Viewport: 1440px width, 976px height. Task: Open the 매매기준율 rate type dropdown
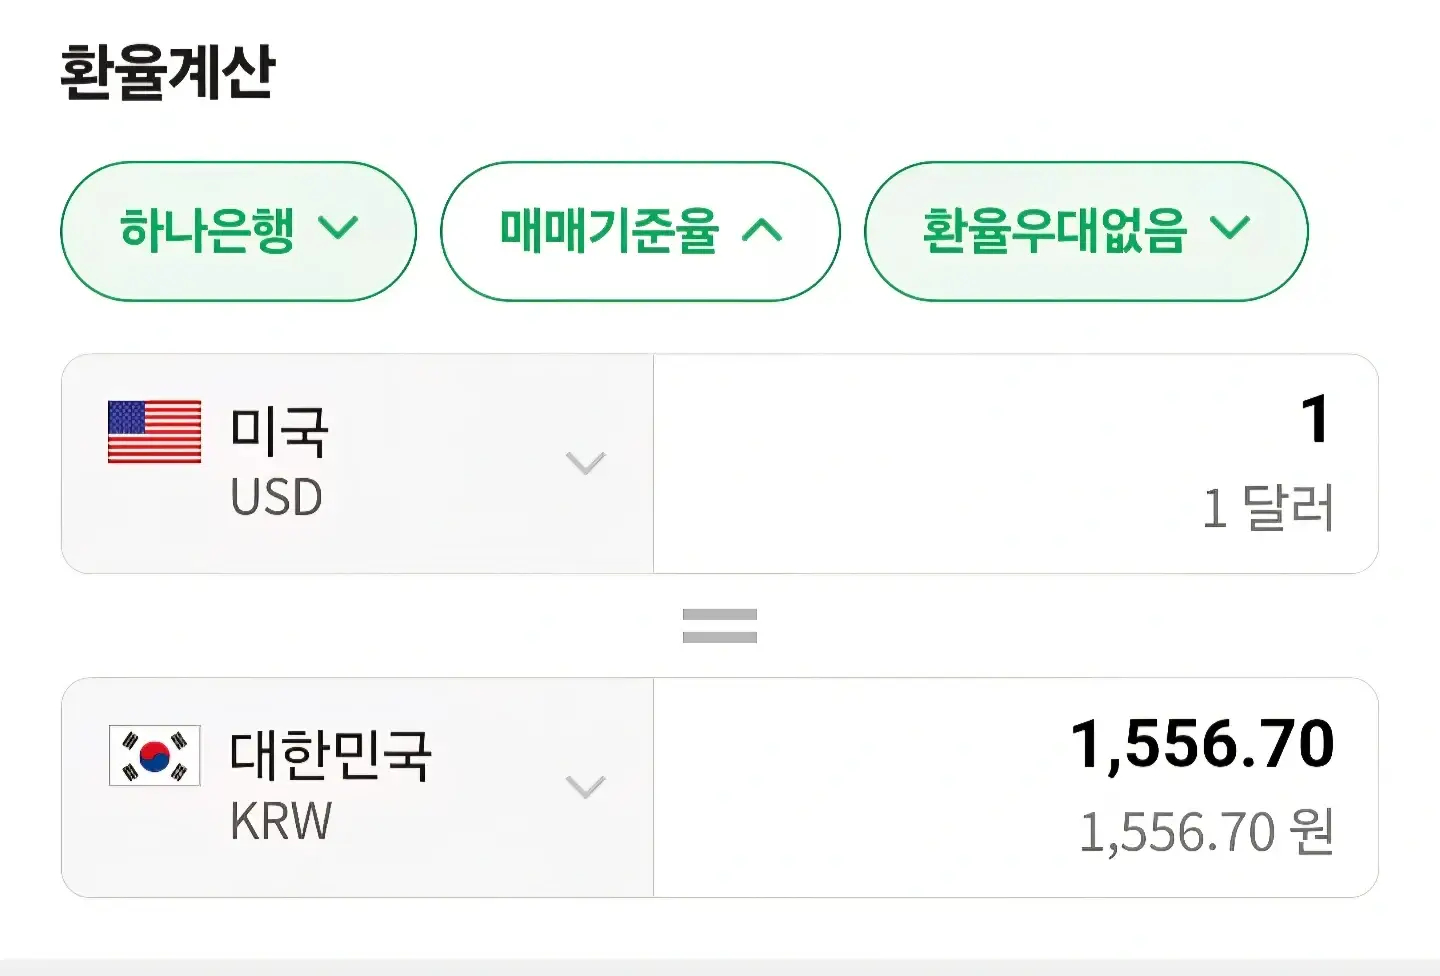tap(640, 231)
